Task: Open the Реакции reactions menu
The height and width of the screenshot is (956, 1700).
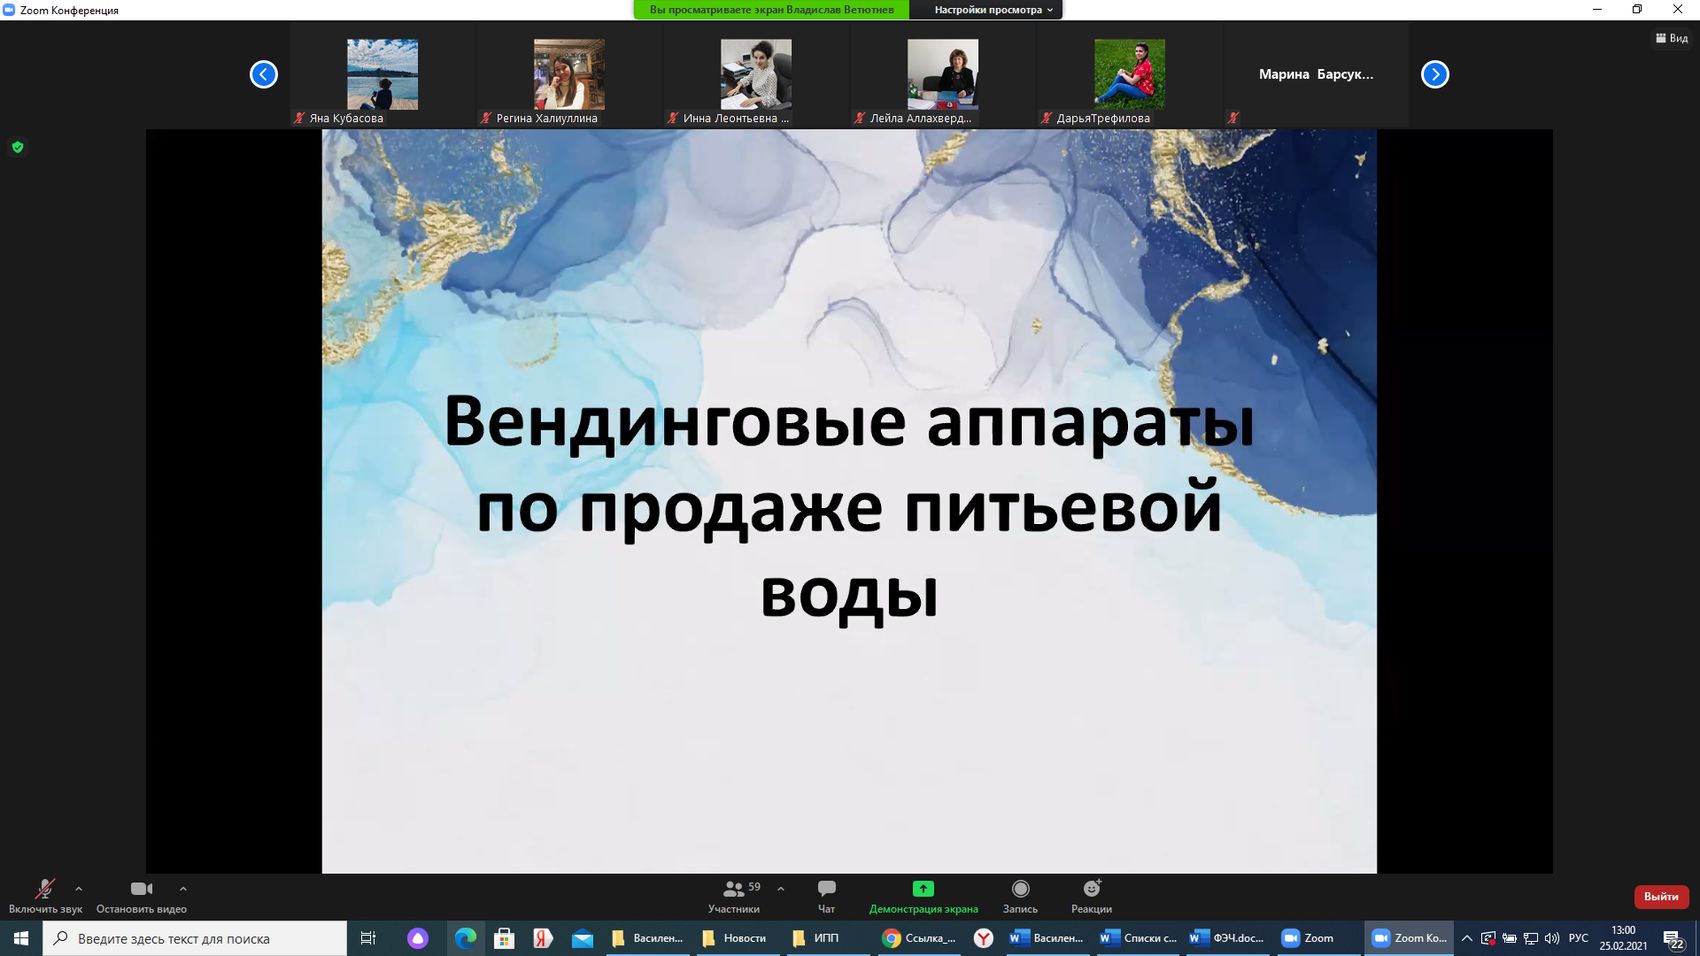Action: coord(1091,895)
